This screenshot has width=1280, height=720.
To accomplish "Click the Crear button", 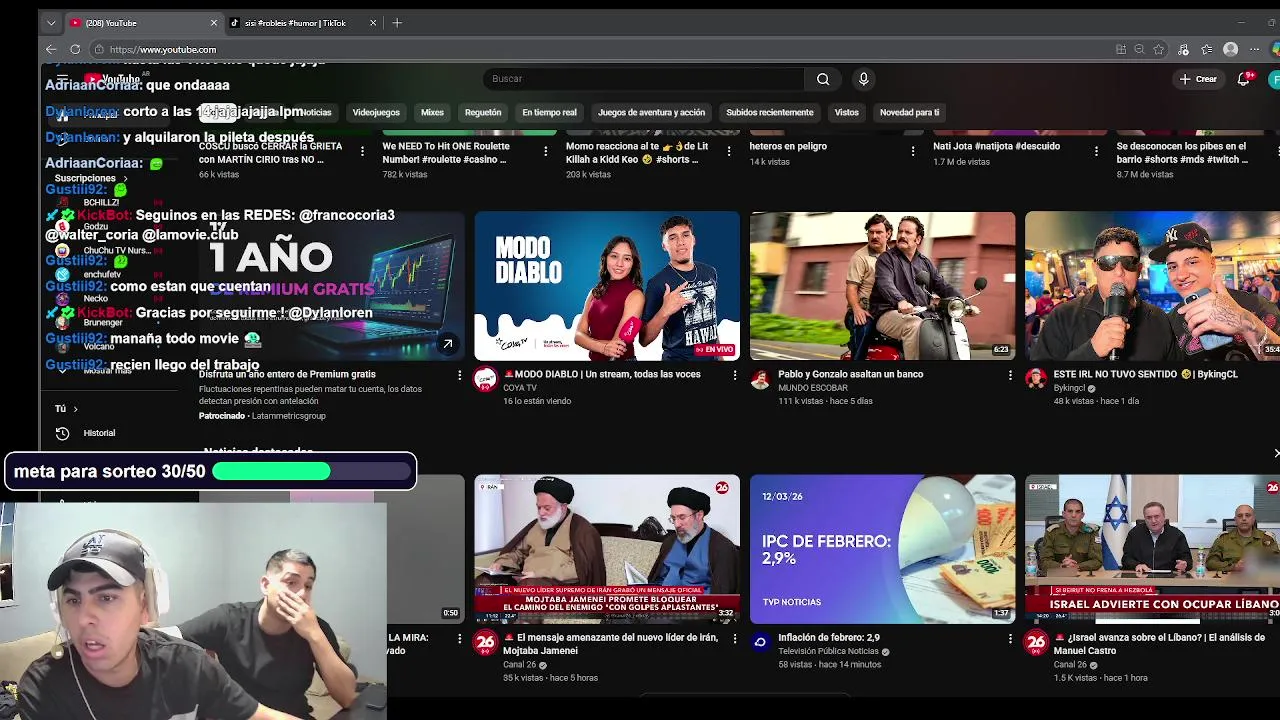I will (1198, 79).
